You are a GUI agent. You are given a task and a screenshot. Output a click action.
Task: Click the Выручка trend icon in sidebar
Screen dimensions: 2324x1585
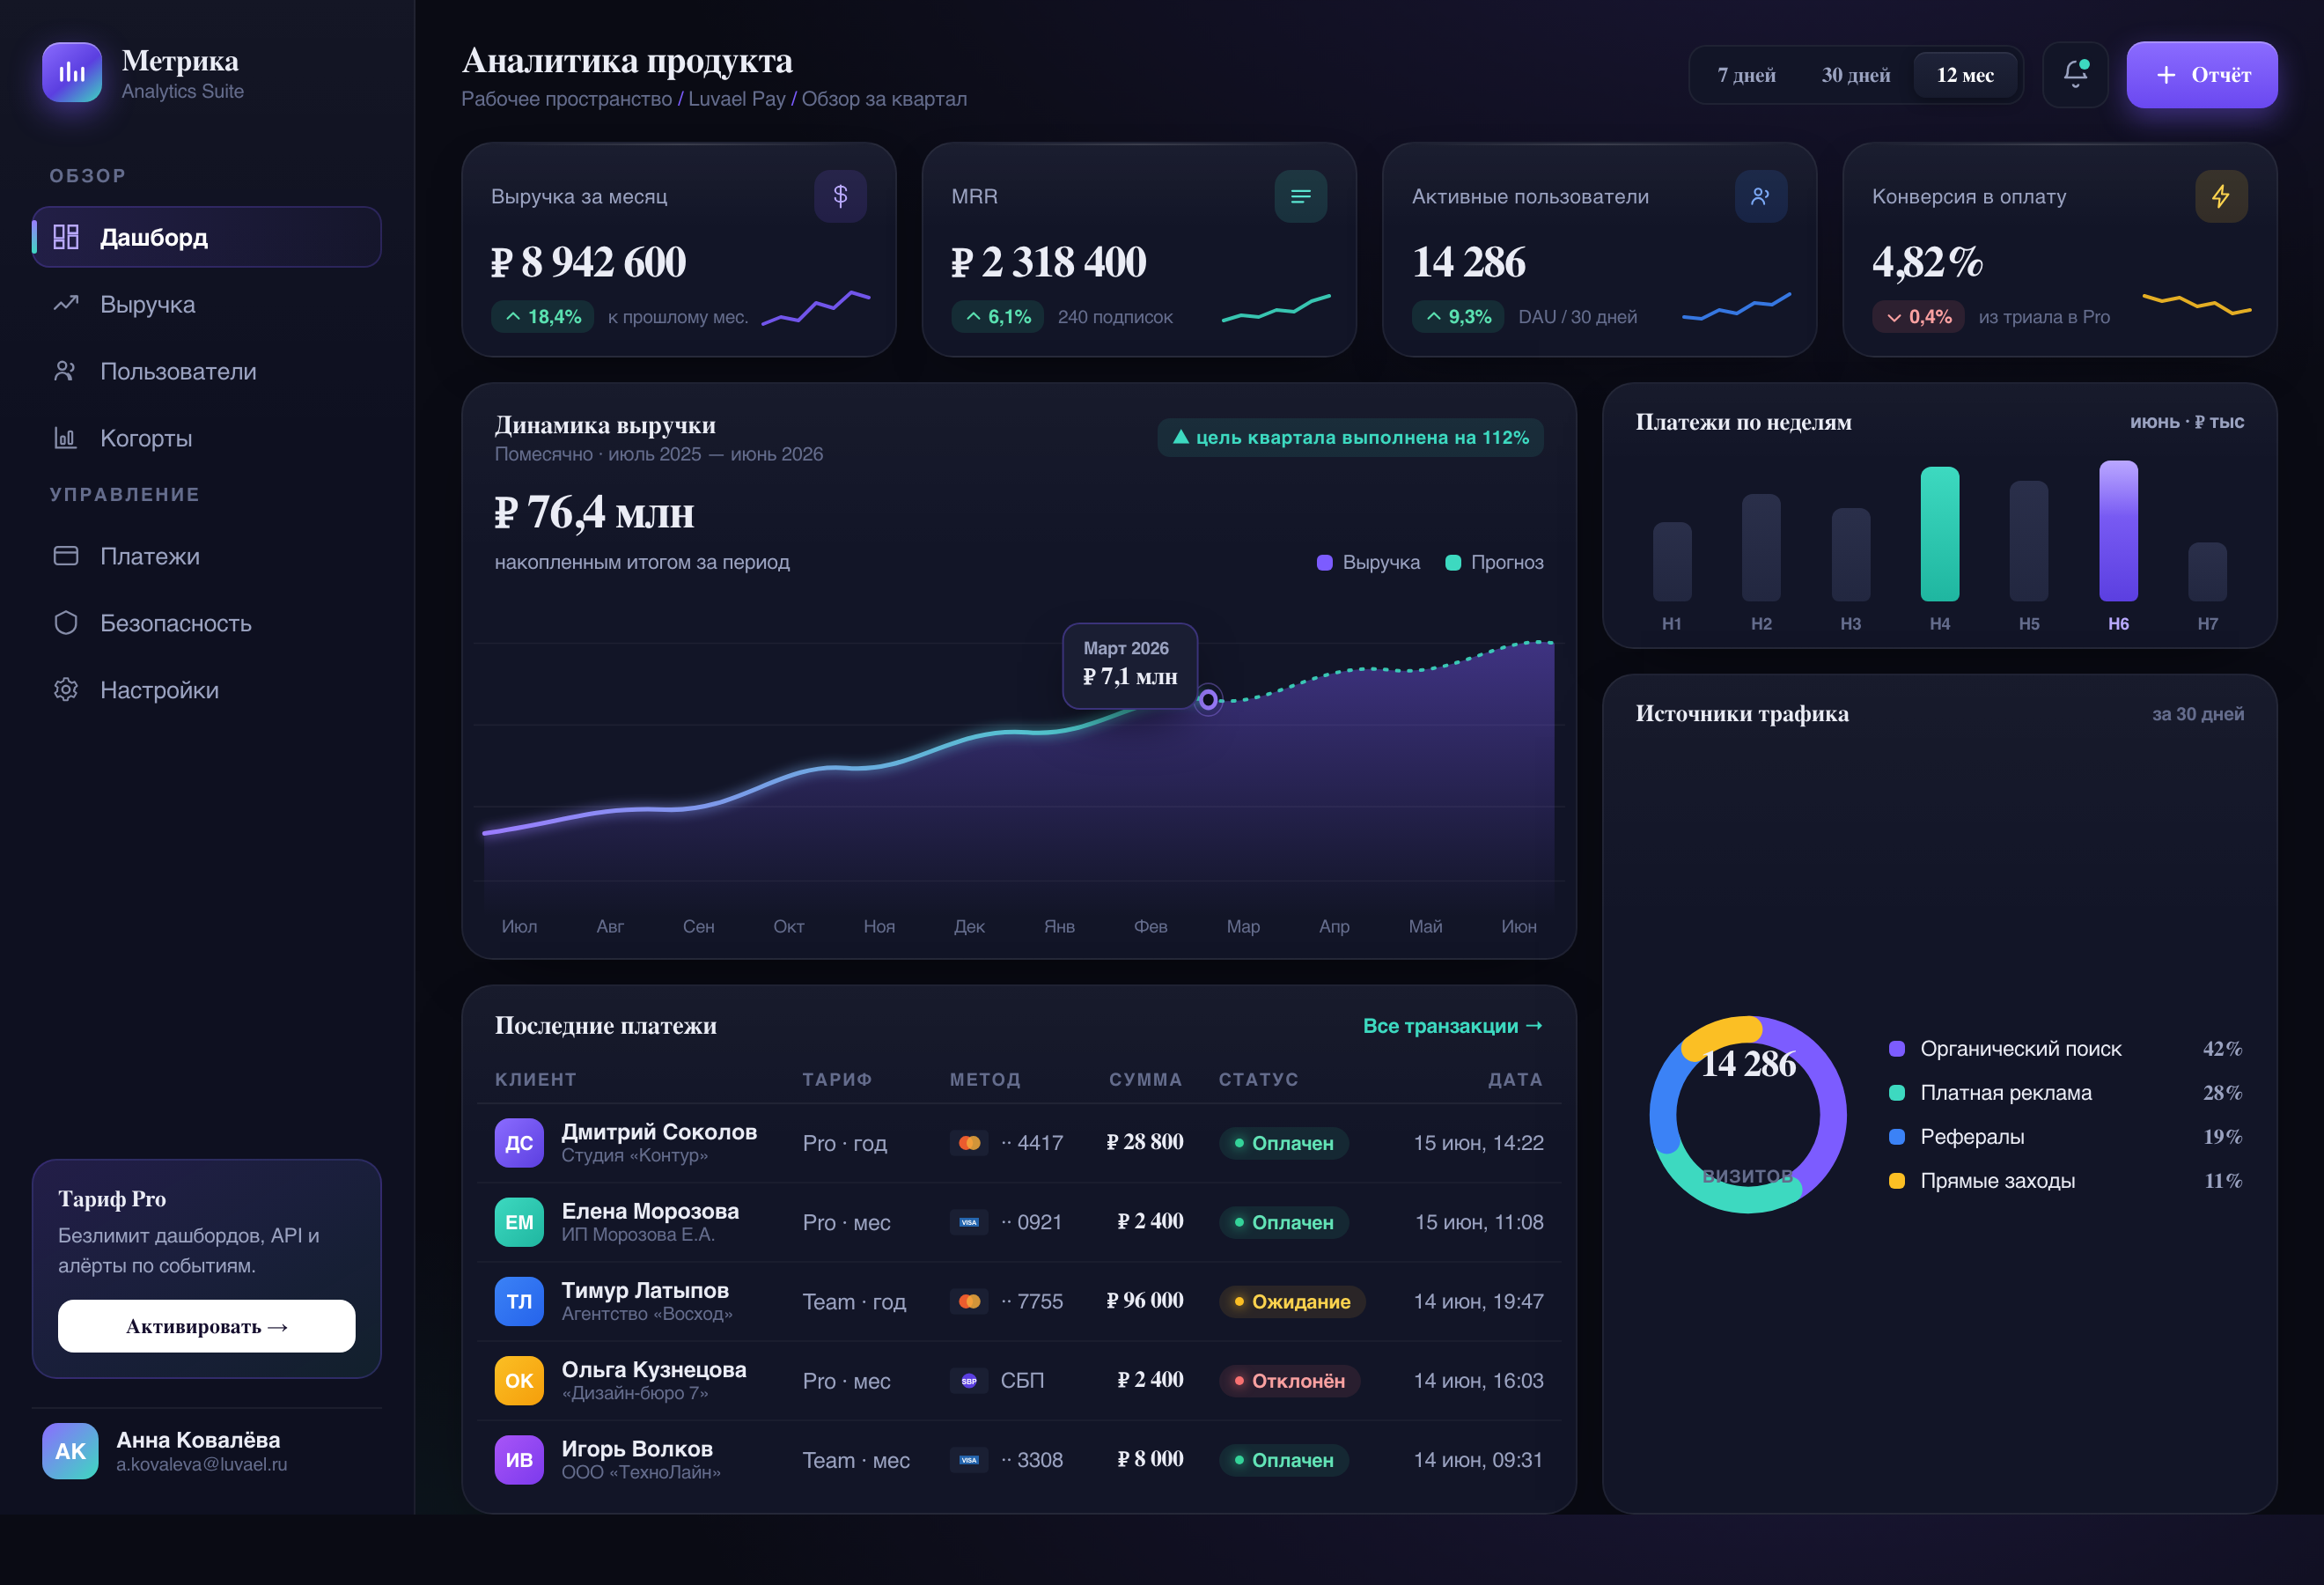click(x=66, y=304)
